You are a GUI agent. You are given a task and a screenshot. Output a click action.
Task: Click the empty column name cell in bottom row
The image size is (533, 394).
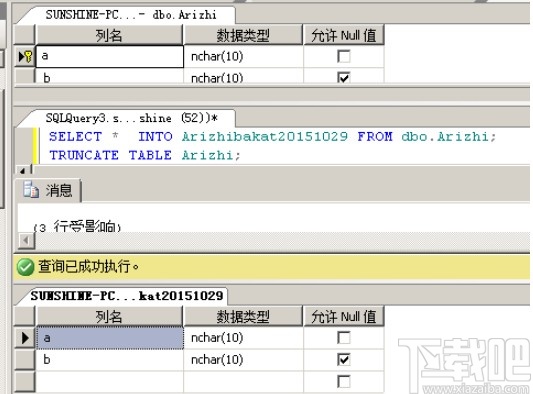coord(109,381)
